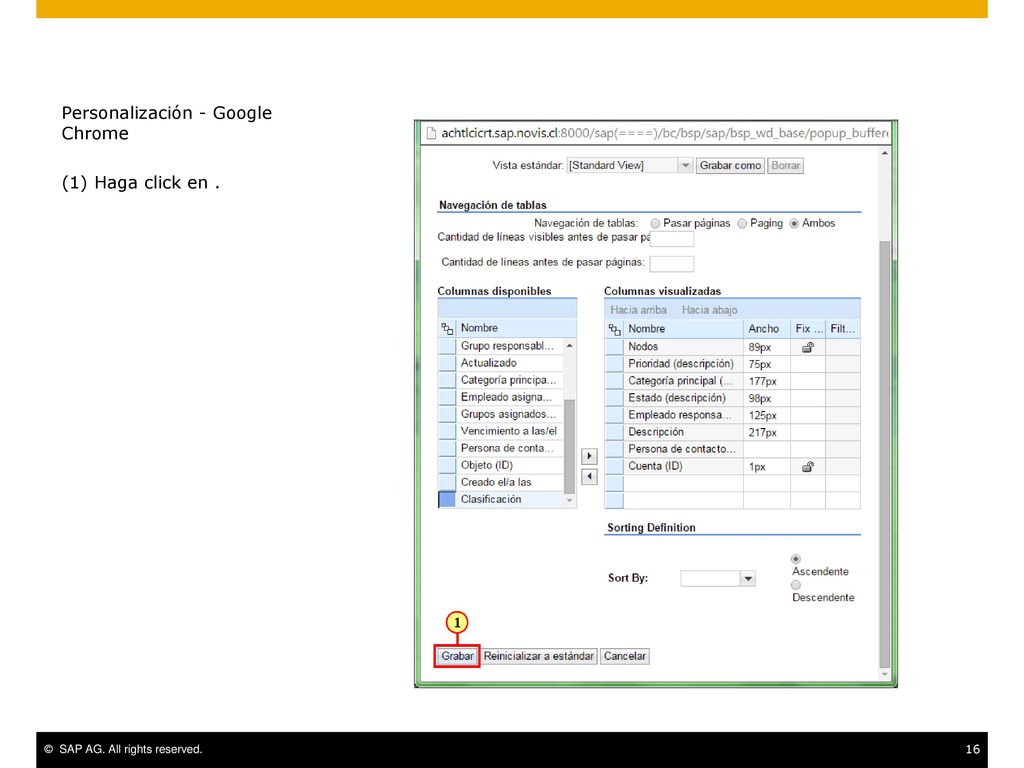
Task: Click the líneas visibles antes de pasar input
Action: (672, 238)
